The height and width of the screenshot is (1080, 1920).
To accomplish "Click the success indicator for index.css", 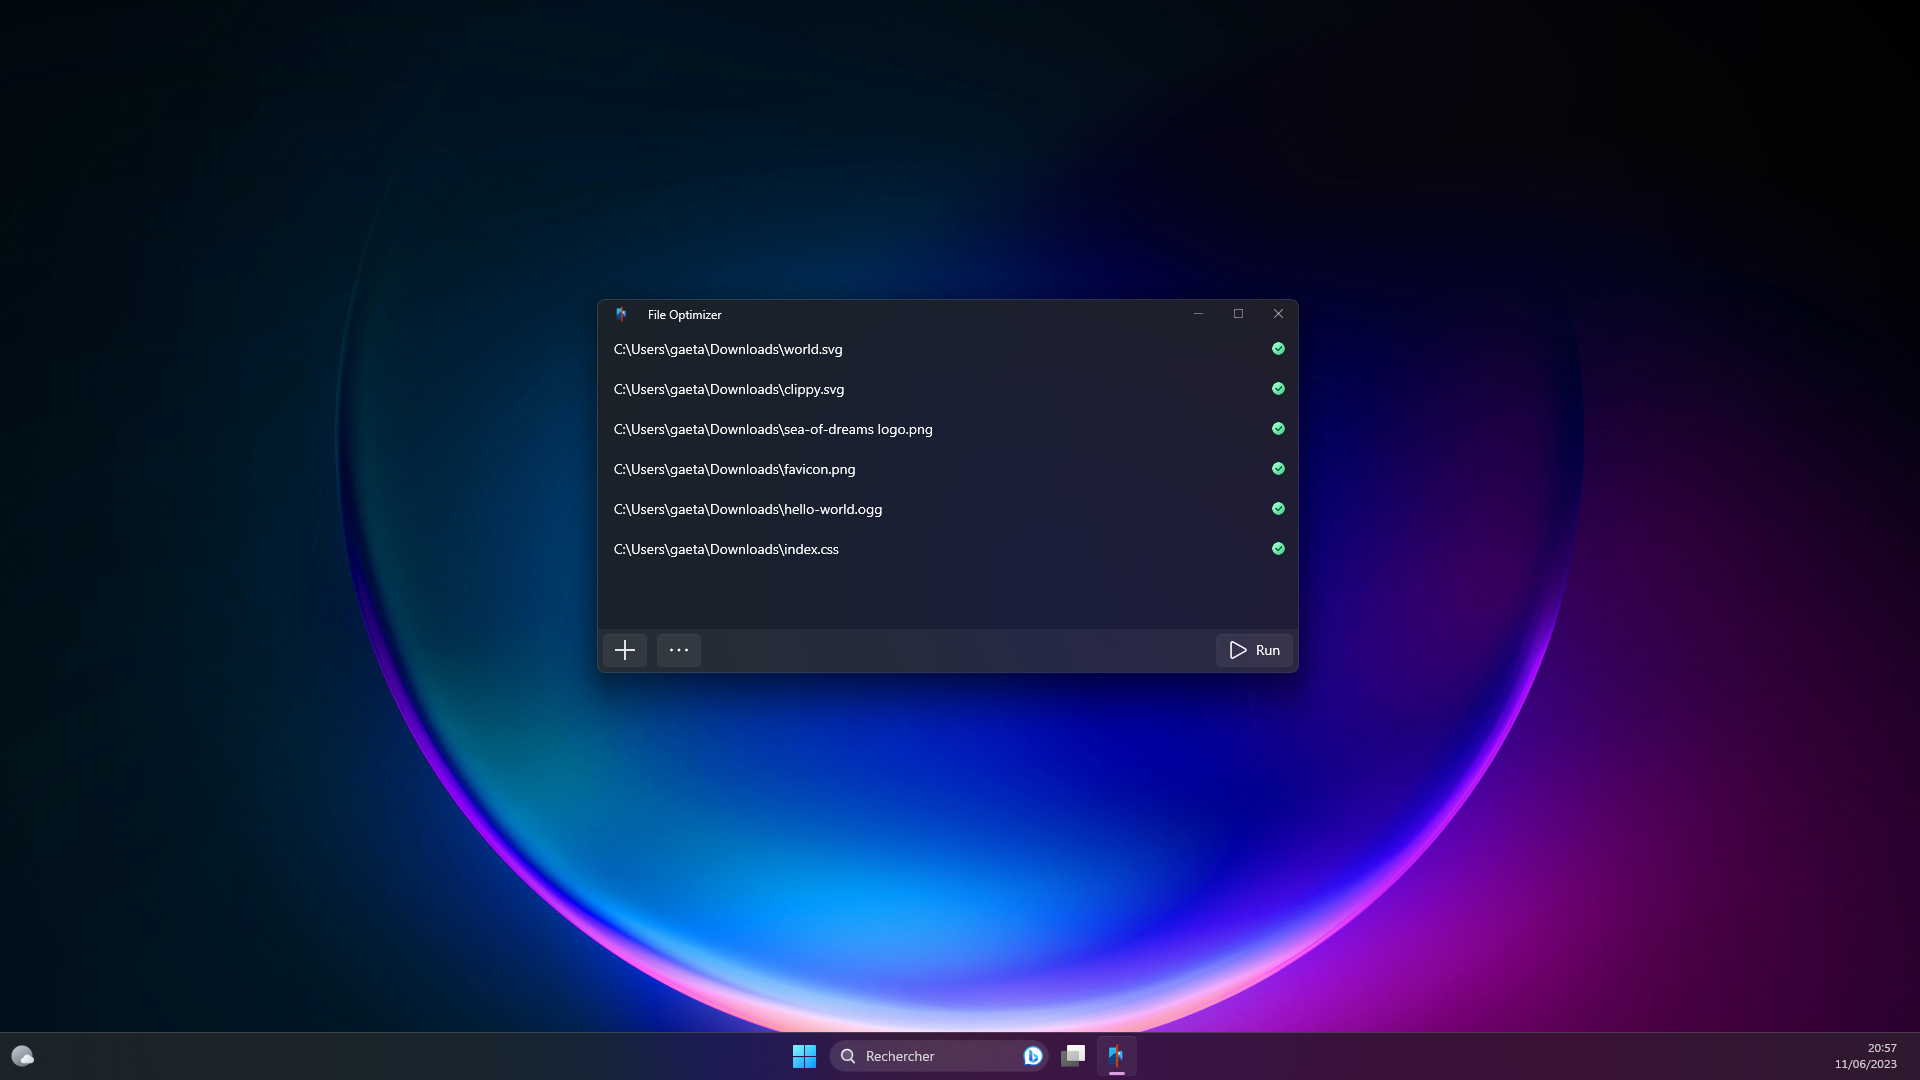I will tap(1278, 548).
